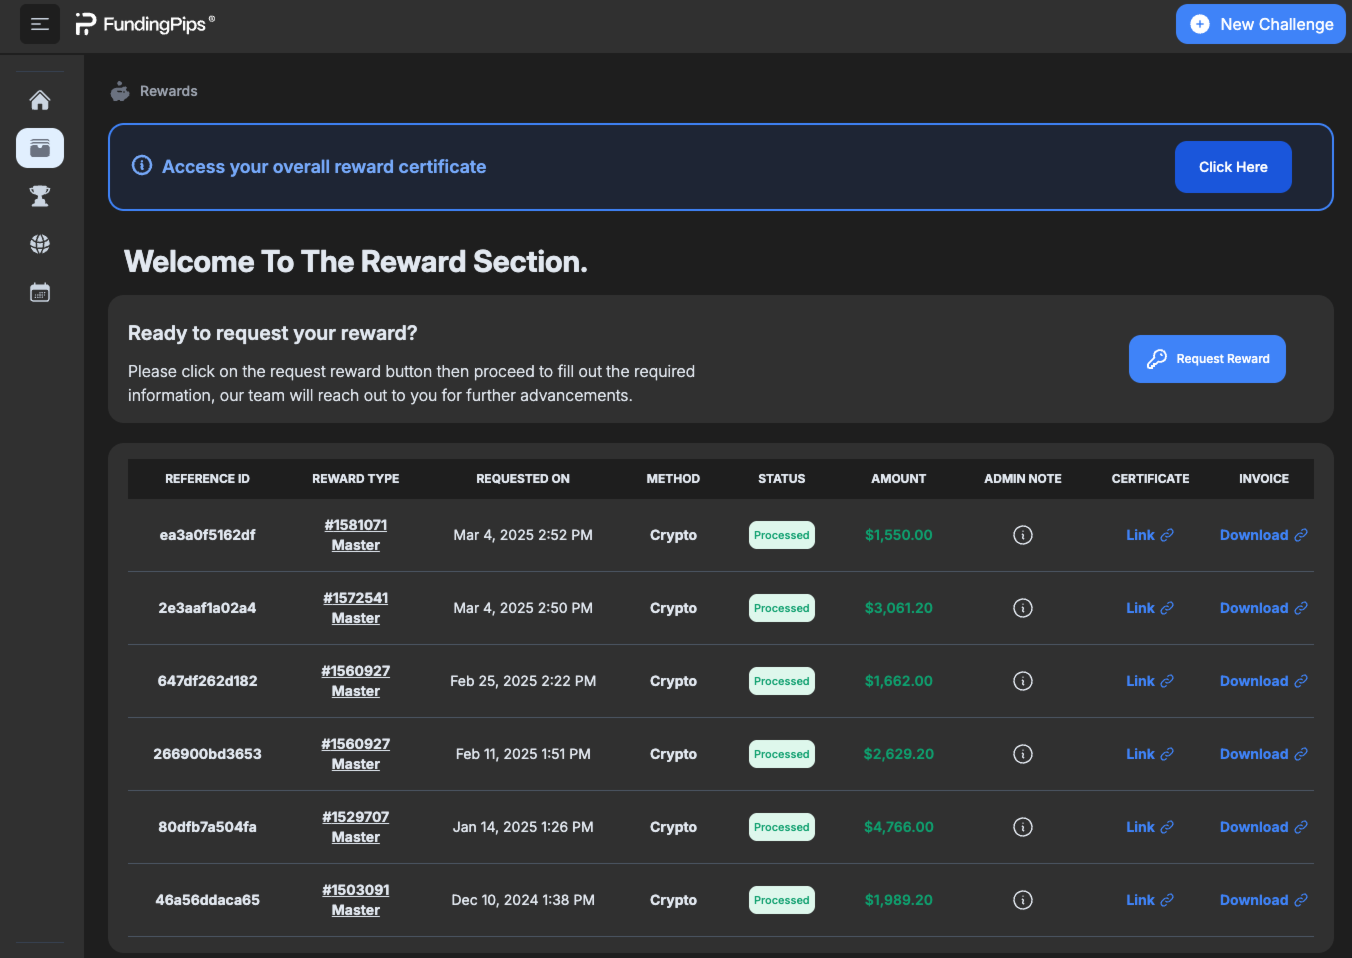The width and height of the screenshot is (1352, 958).
Task: View admin note for ea3a0f5162df
Action: click(x=1023, y=535)
